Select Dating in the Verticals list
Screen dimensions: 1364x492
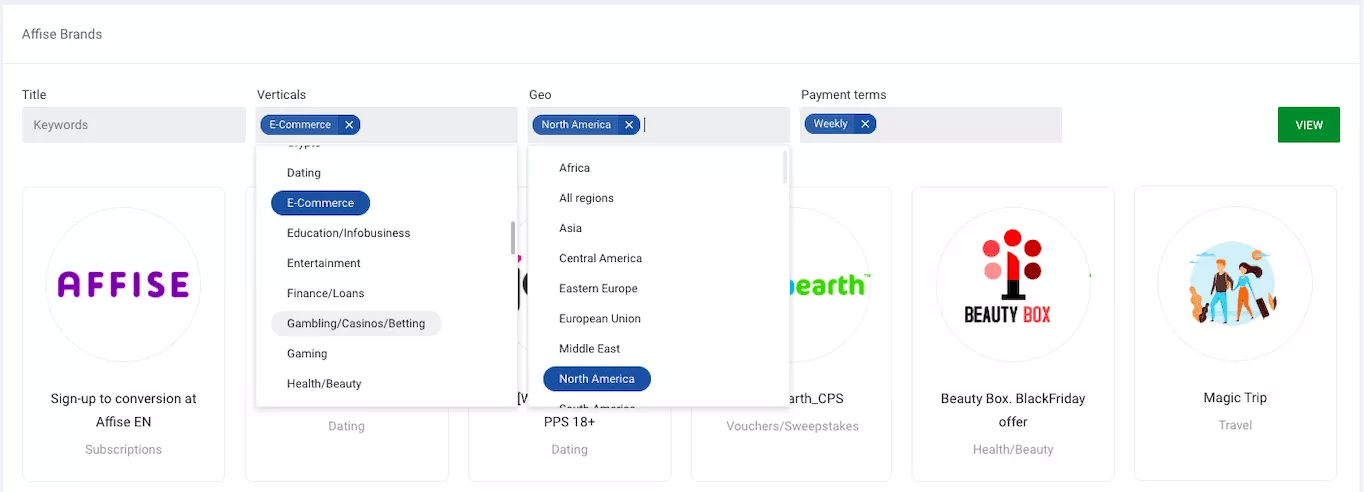point(304,173)
